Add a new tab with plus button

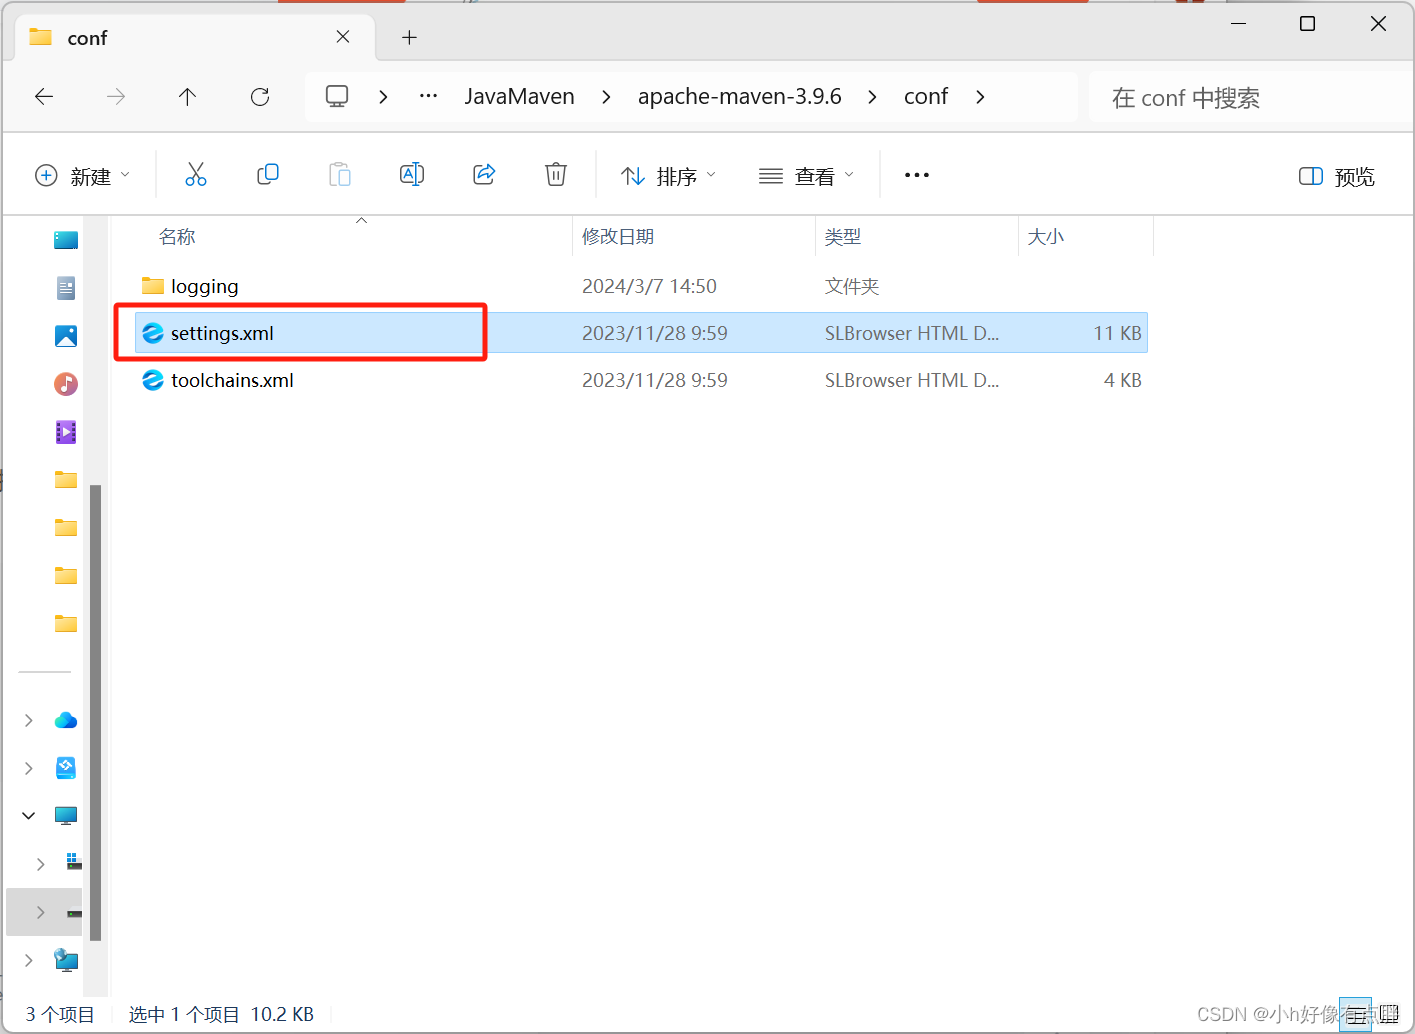point(409,37)
